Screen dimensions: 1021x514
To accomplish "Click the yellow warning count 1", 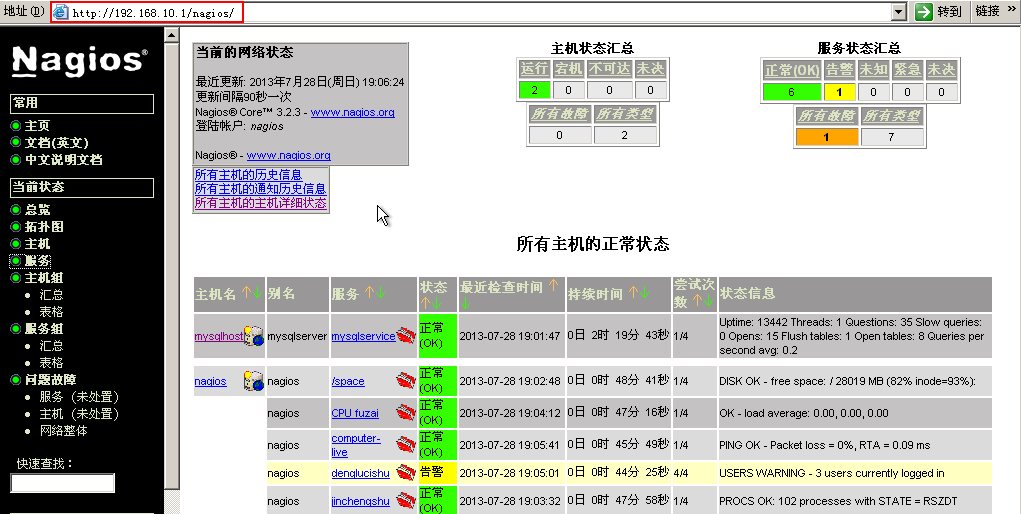I will click(x=839, y=92).
